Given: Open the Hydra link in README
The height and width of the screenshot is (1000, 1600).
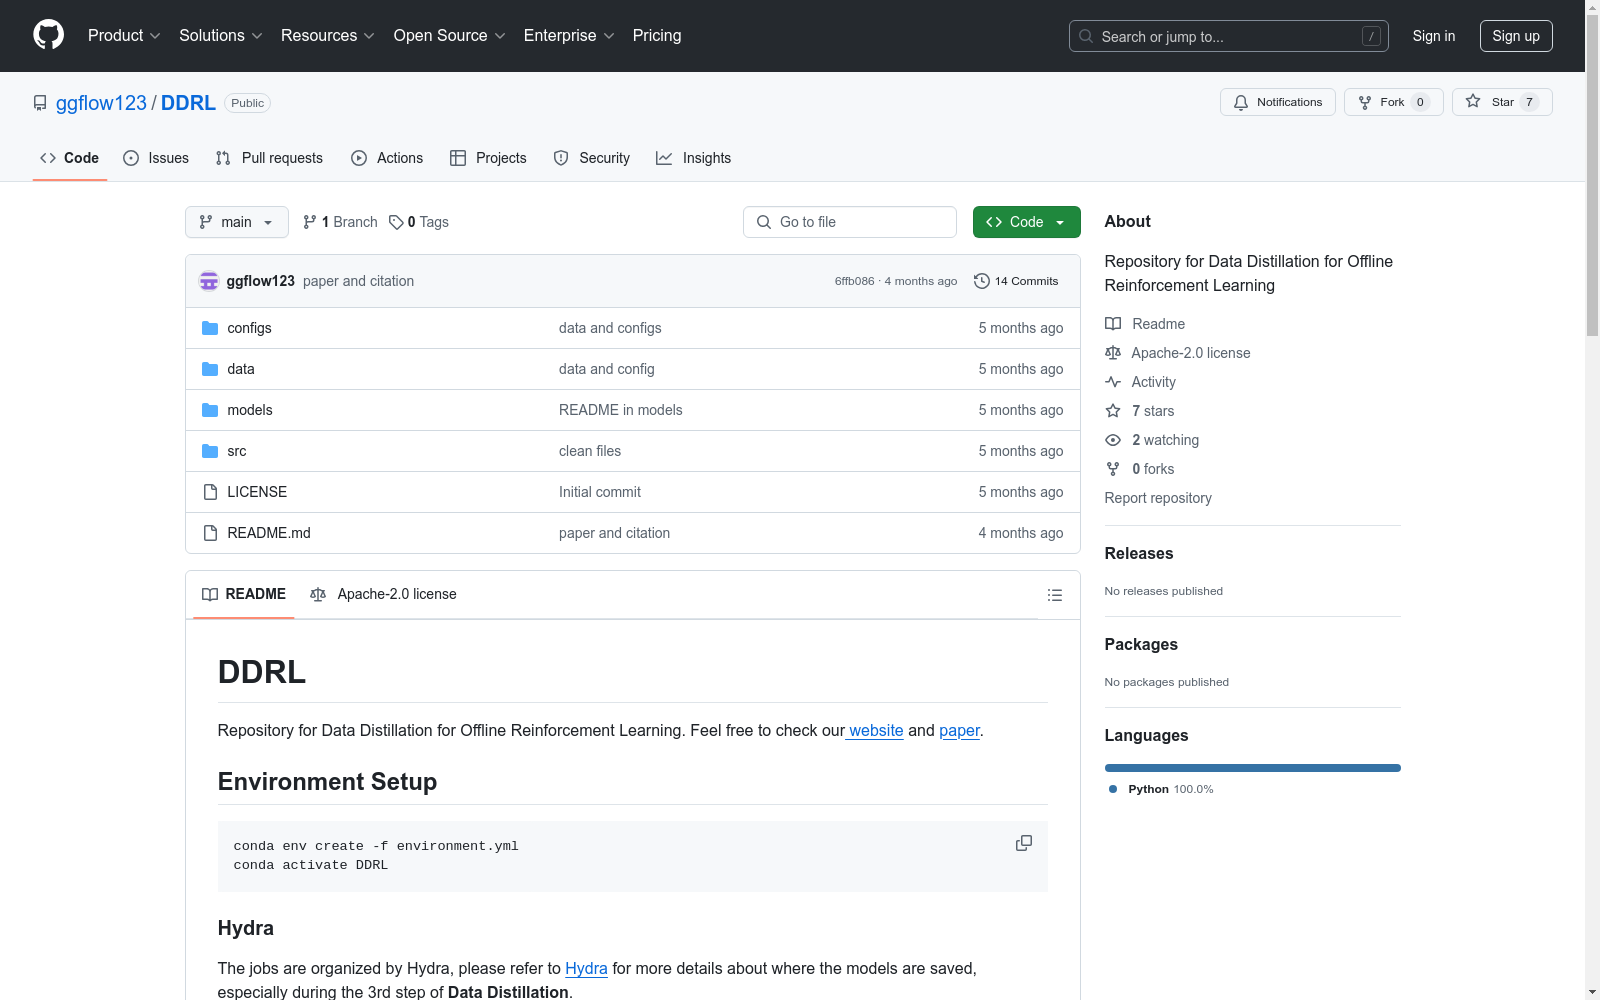Looking at the screenshot, I should 586,969.
